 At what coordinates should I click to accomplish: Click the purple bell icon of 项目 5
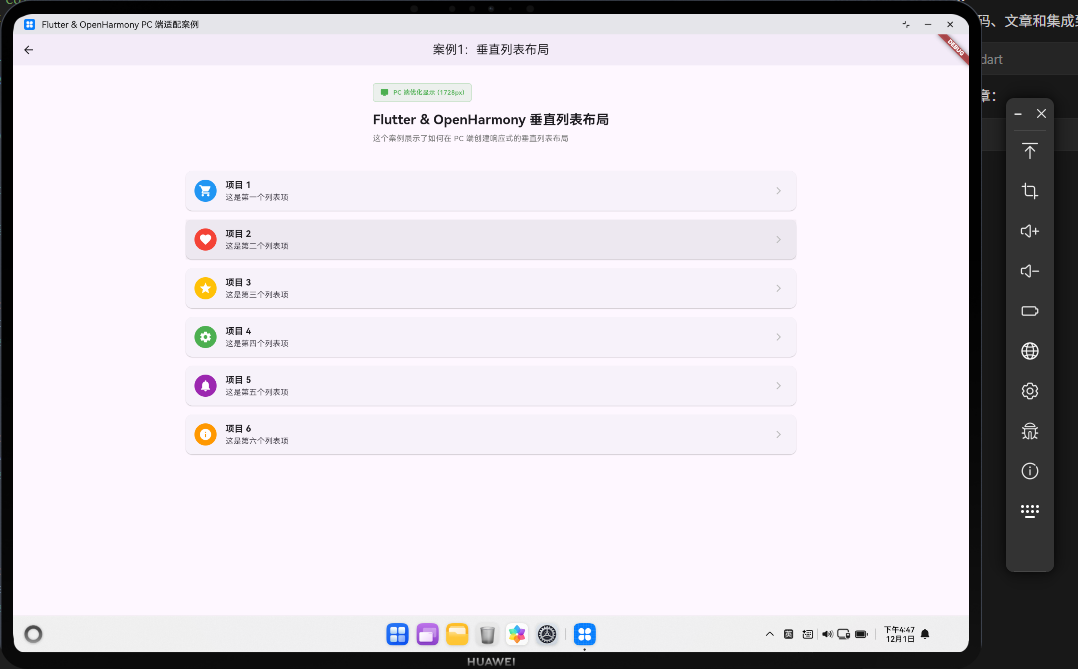click(205, 386)
